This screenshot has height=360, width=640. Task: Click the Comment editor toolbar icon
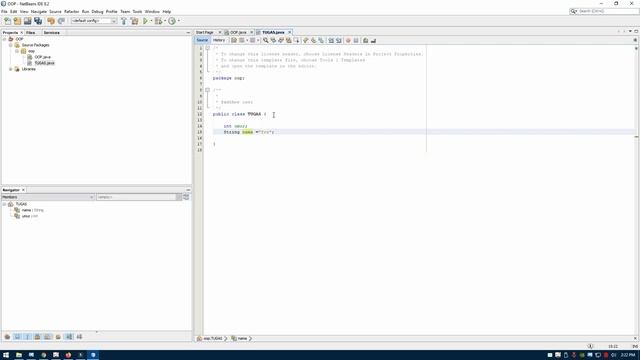click(366, 40)
